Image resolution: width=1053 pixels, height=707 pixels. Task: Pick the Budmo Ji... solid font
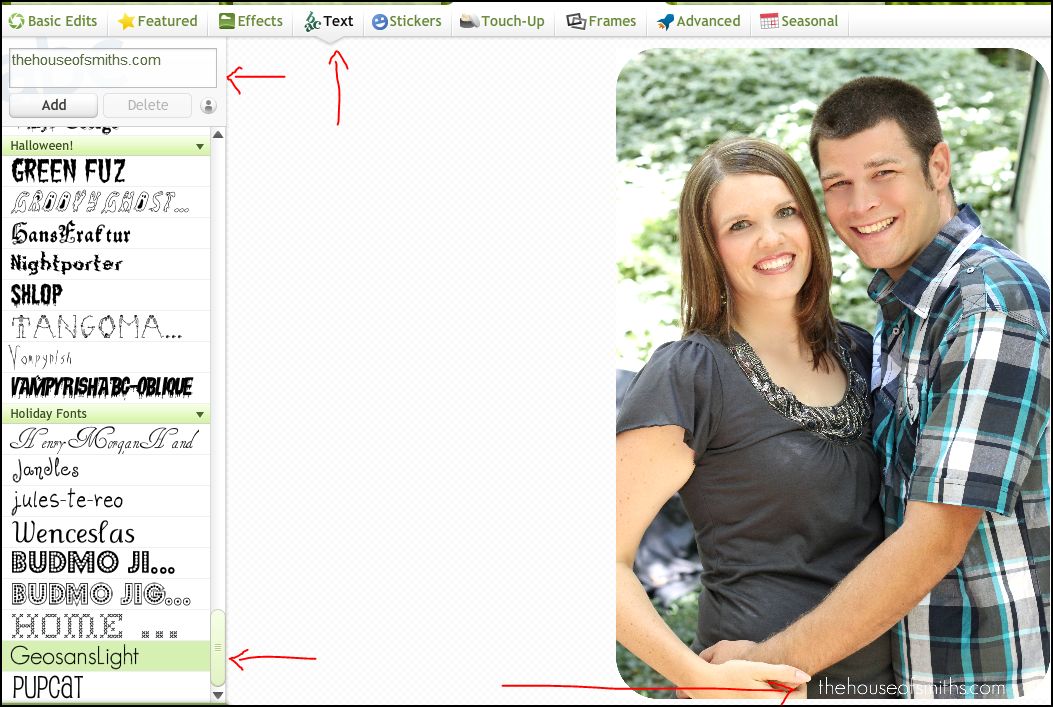click(106, 563)
